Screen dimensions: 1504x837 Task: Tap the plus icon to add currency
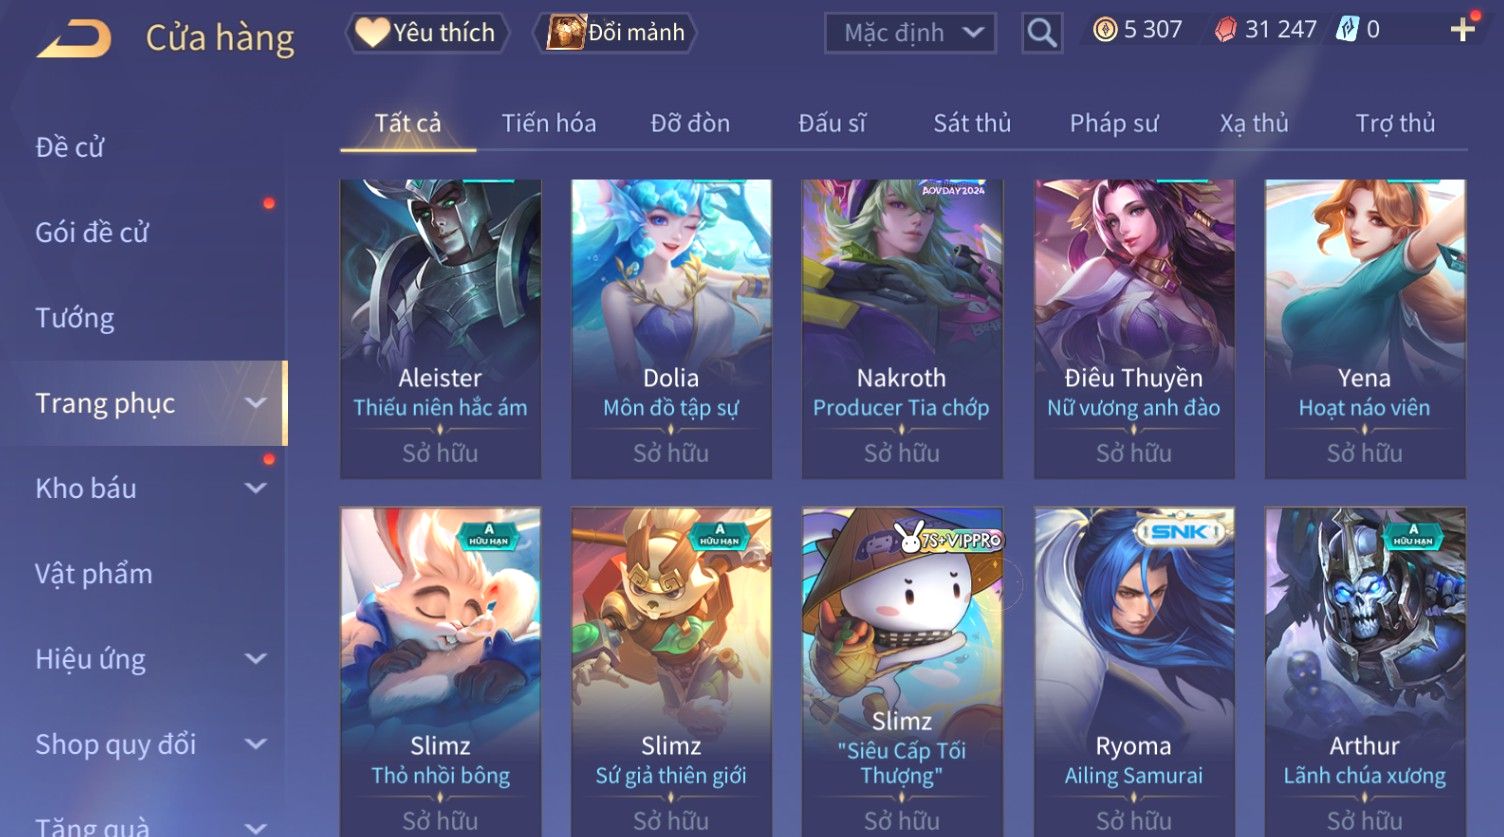[1463, 30]
